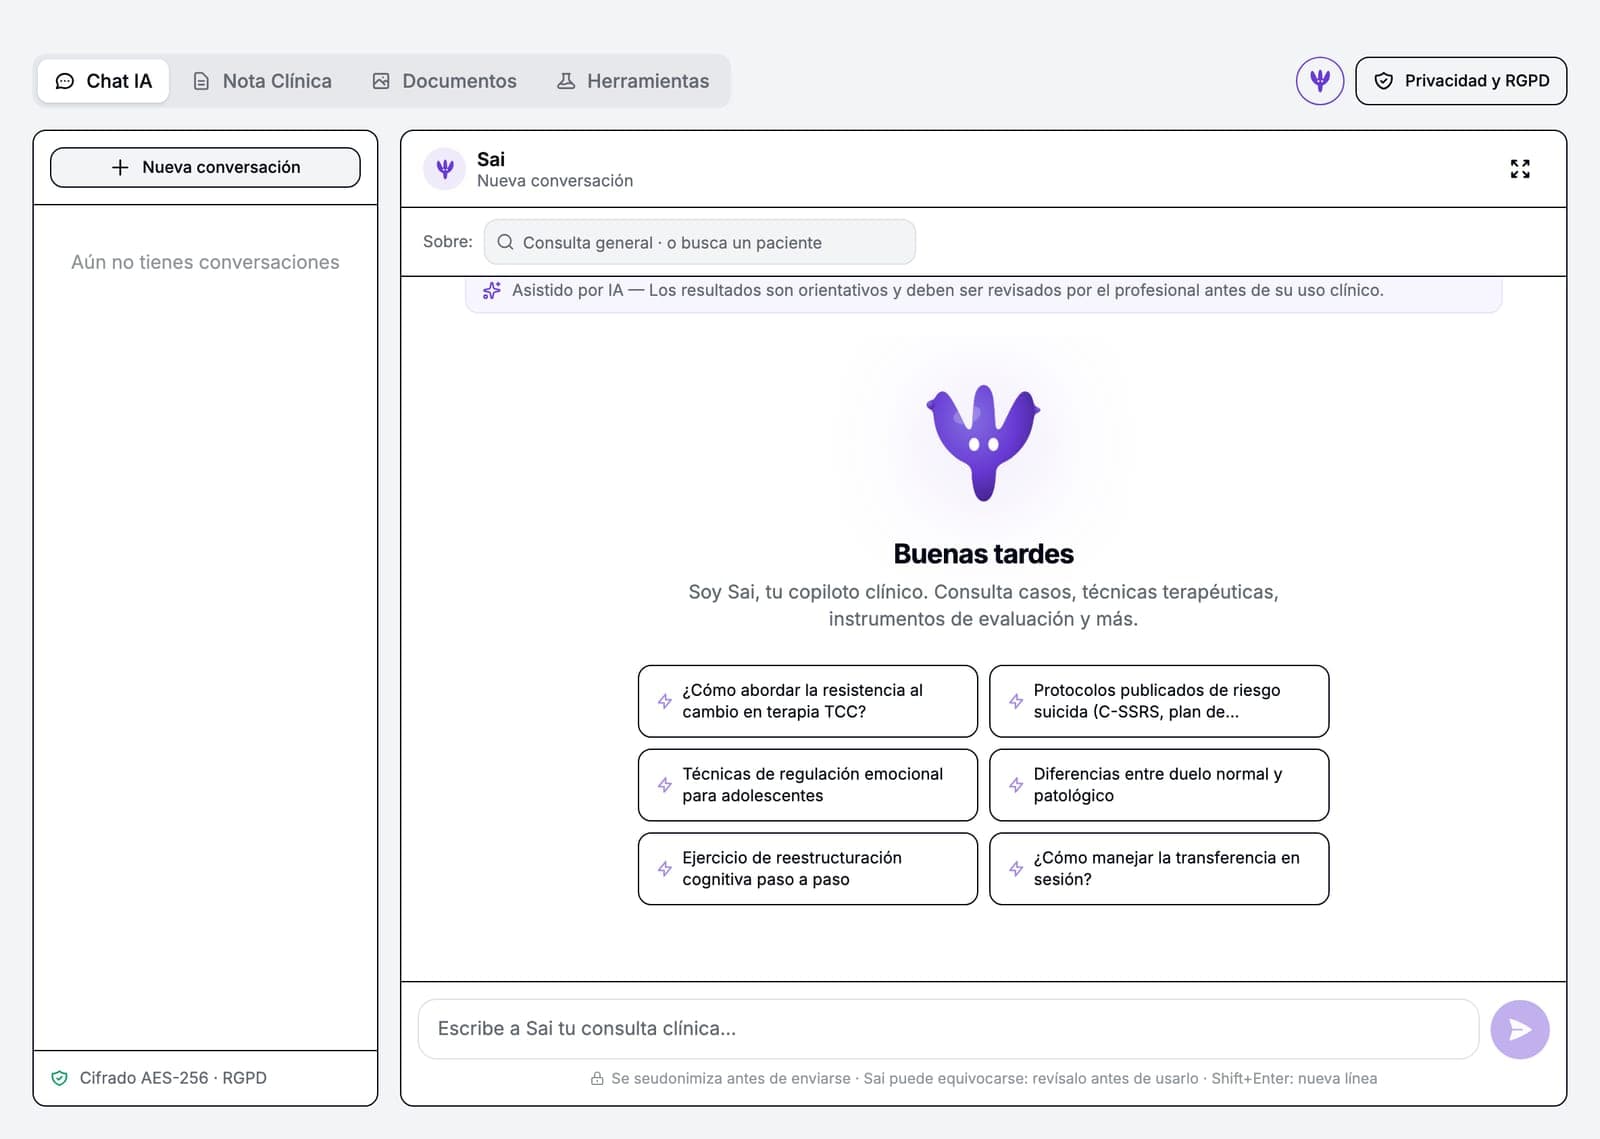Open Privacidad y RGPD settings
1600x1139 pixels.
[x=1460, y=81]
